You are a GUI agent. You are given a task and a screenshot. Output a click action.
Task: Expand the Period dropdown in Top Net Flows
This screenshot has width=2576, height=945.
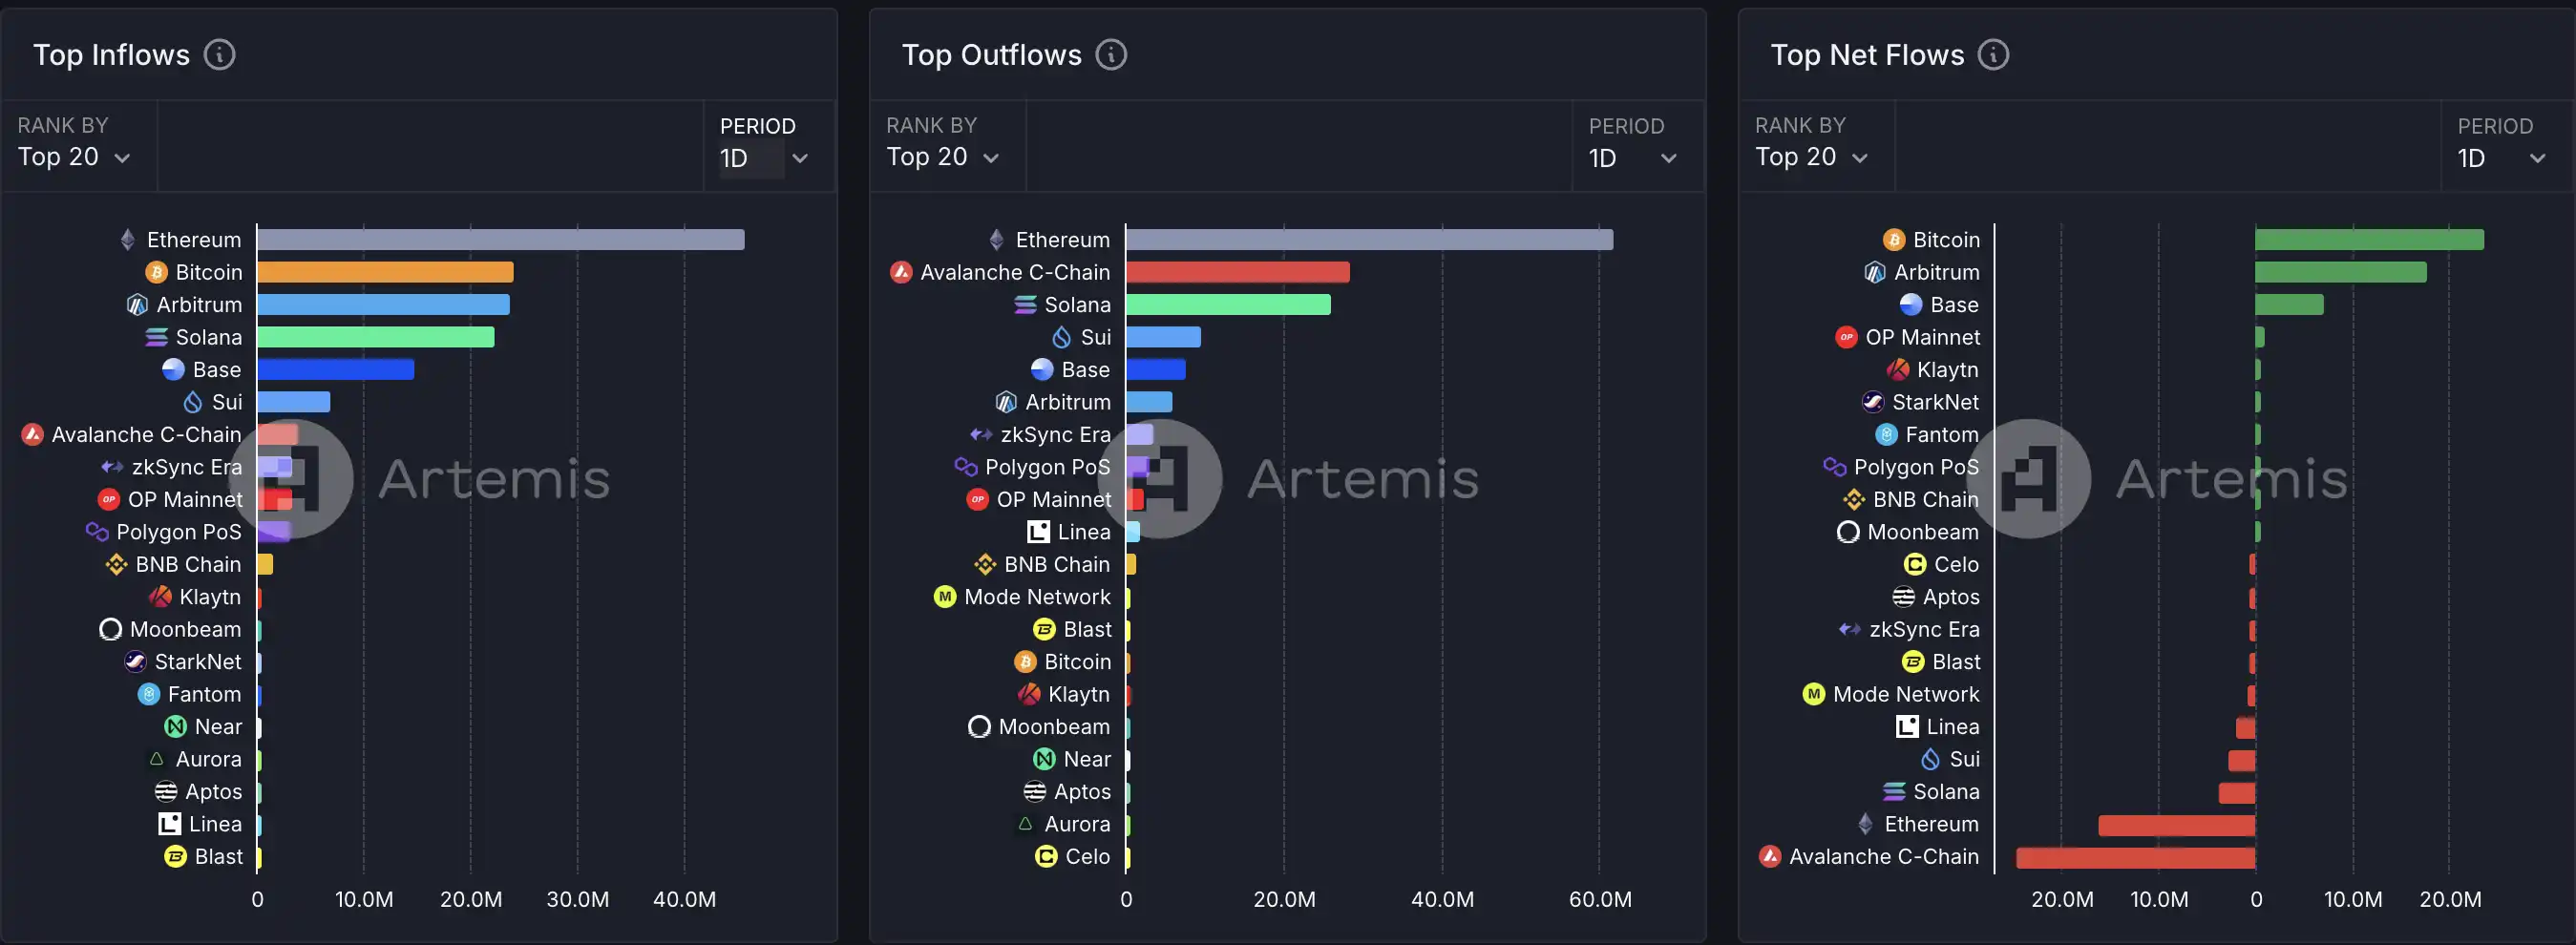click(2502, 158)
